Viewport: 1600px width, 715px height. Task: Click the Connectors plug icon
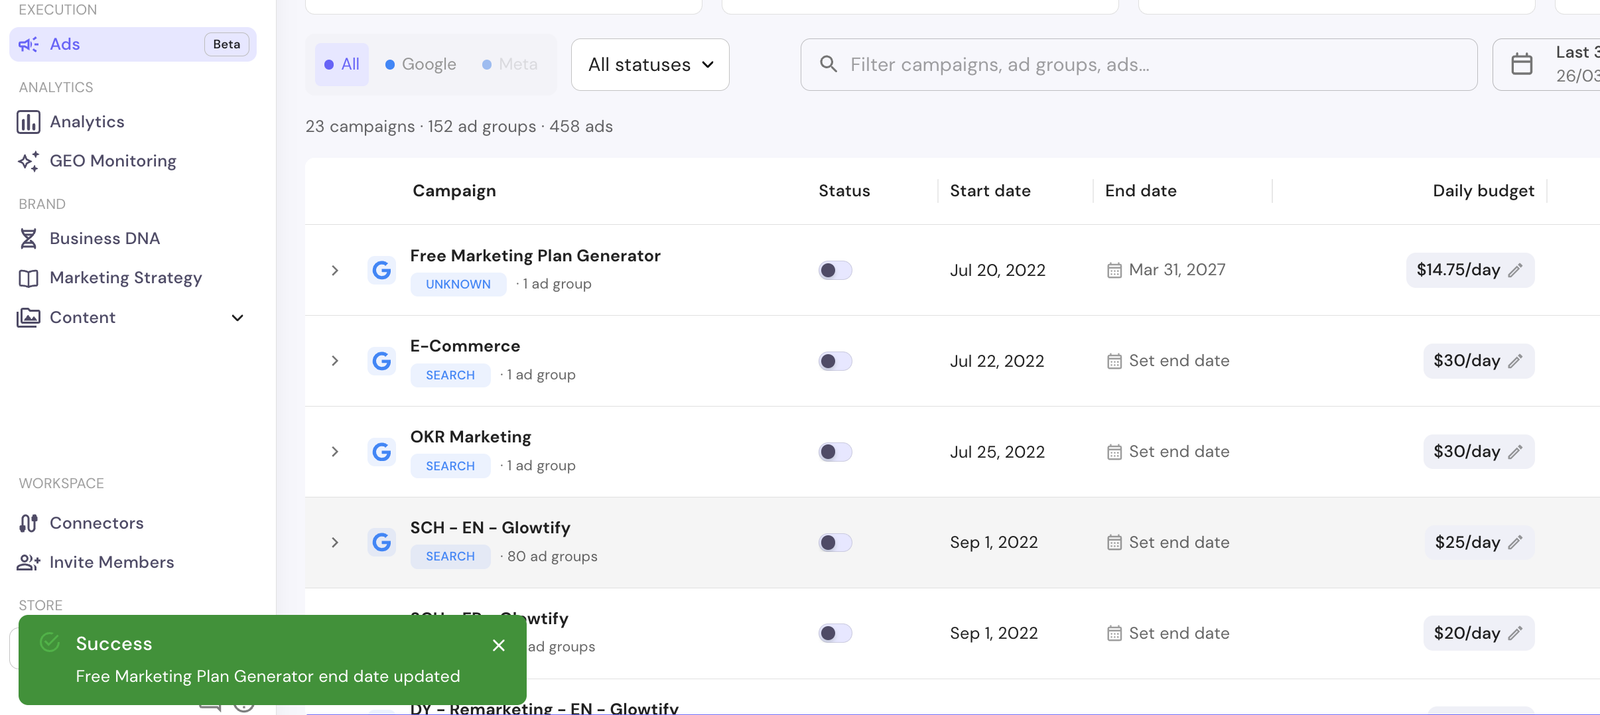point(28,523)
